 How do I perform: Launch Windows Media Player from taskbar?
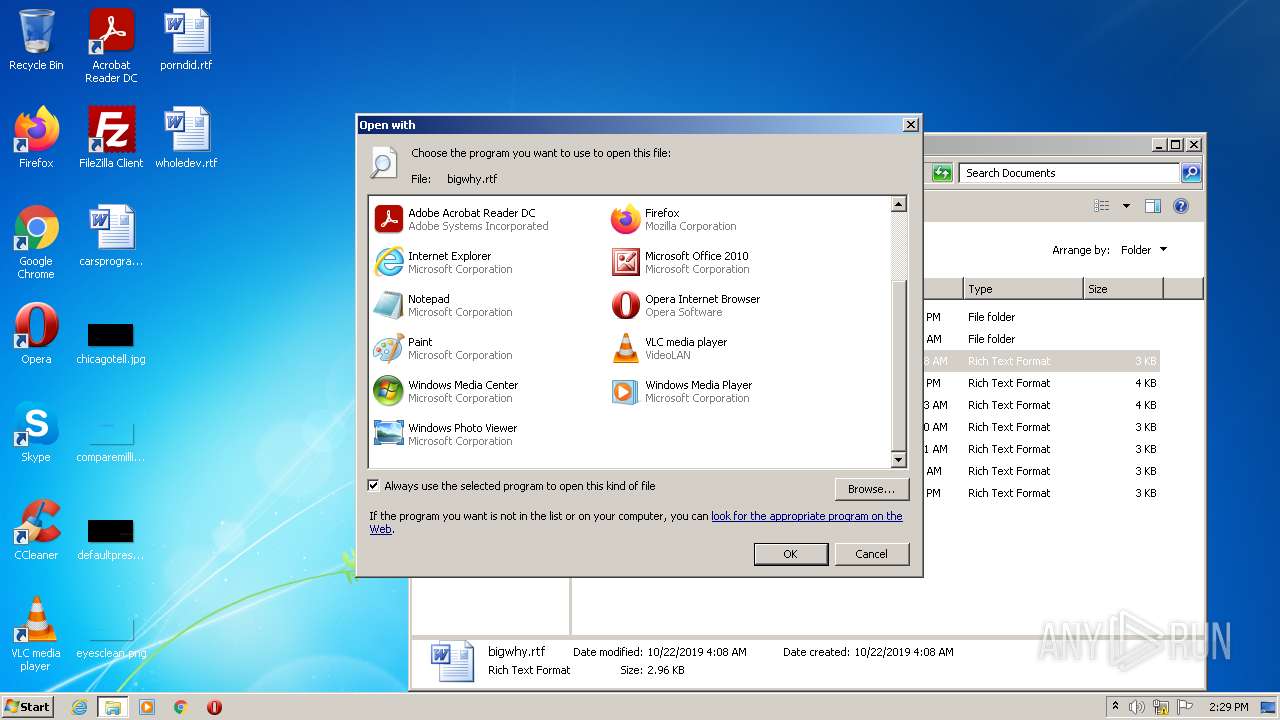147,707
